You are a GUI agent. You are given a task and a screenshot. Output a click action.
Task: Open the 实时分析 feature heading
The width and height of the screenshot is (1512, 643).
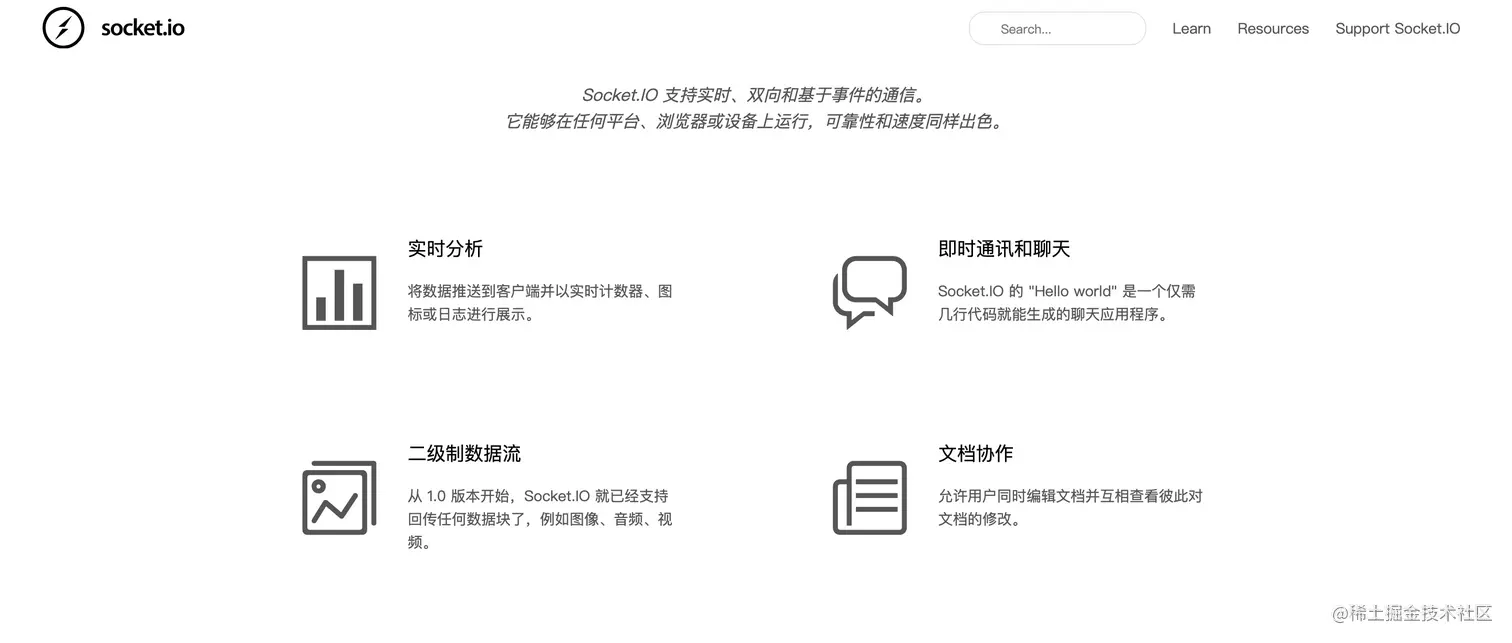click(x=445, y=248)
